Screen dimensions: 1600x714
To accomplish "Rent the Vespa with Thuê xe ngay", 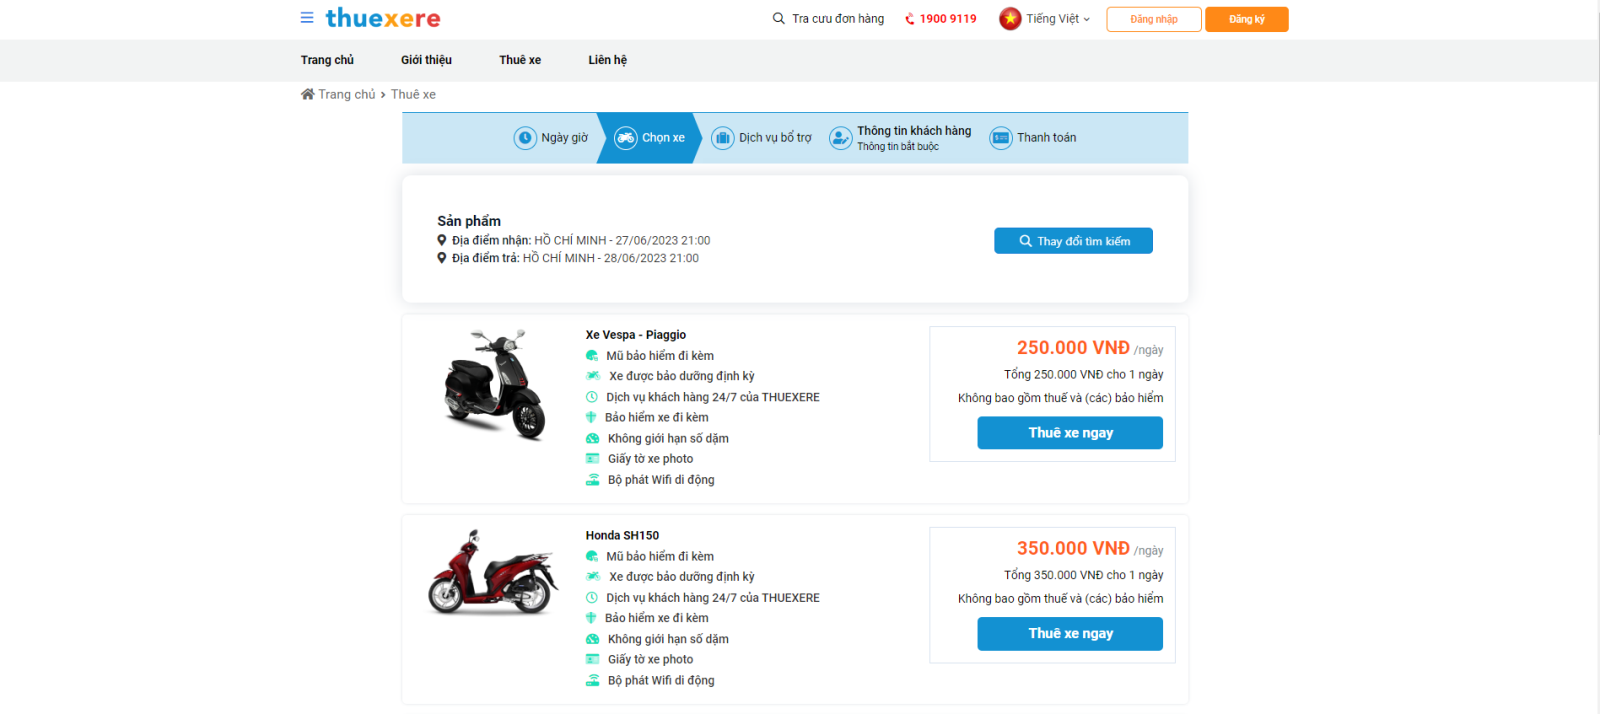I will (1070, 433).
